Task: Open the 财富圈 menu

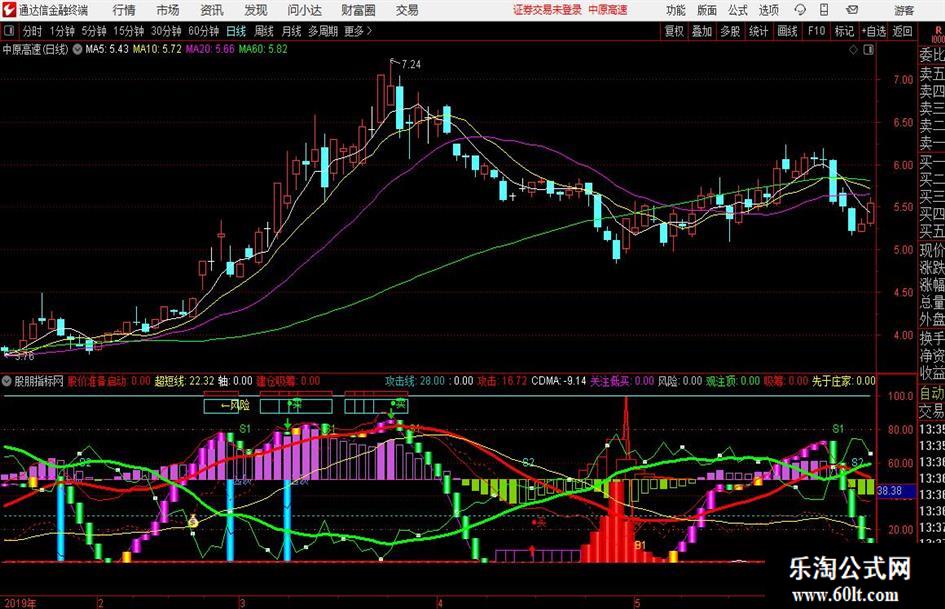Action: tap(358, 10)
